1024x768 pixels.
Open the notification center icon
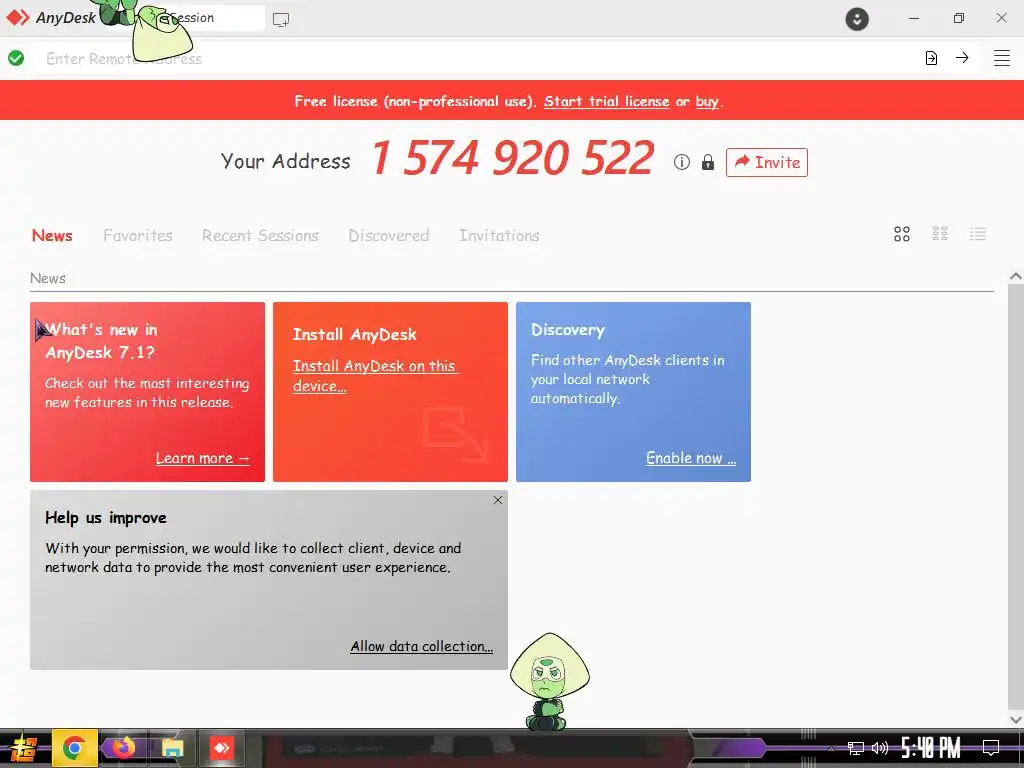(x=991, y=747)
